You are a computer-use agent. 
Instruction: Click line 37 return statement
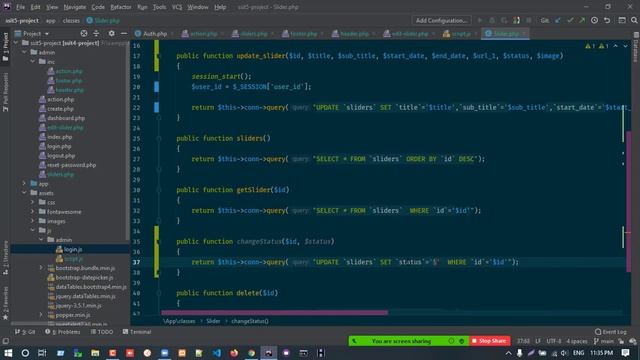[x=355, y=262]
